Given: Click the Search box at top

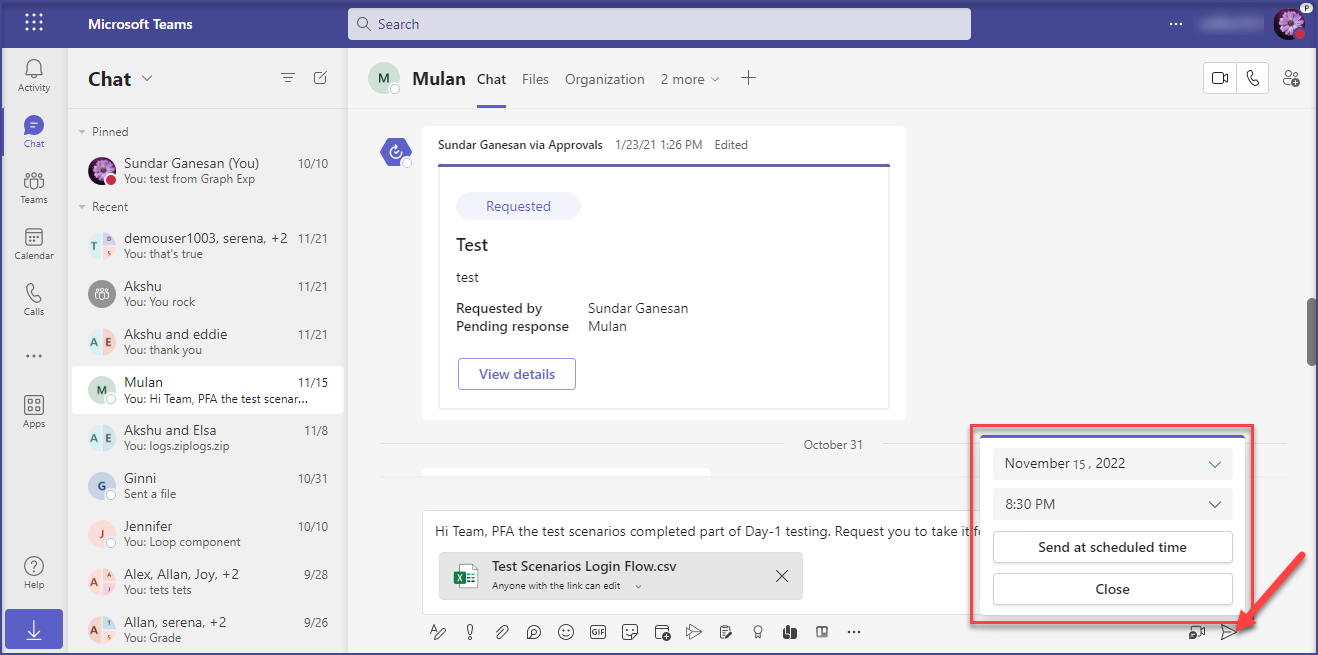Looking at the screenshot, I should 659,24.
